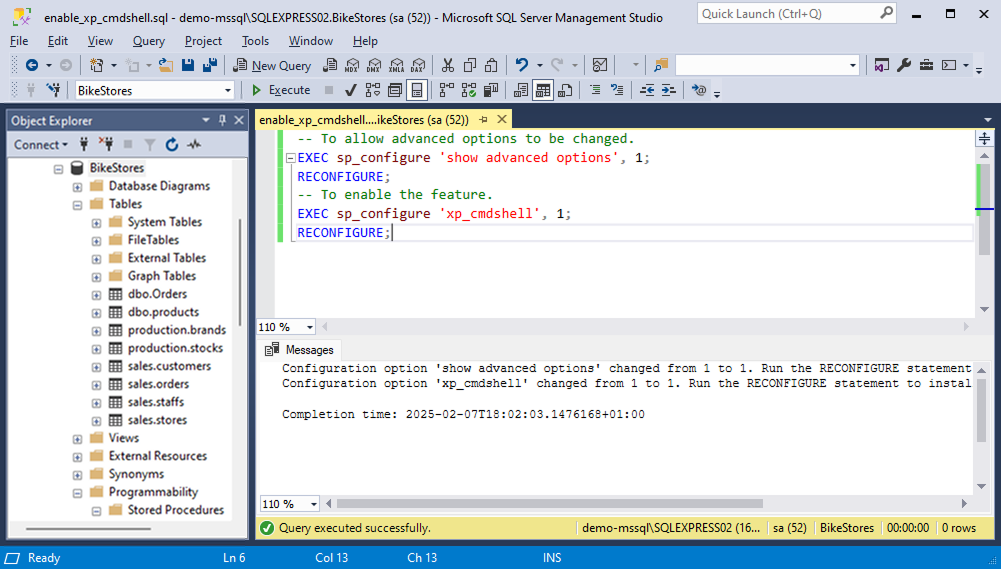Viewport: 1001px width, 569px height.
Task: Open the BikeStores database dropdown
Action: pos(228,91)
